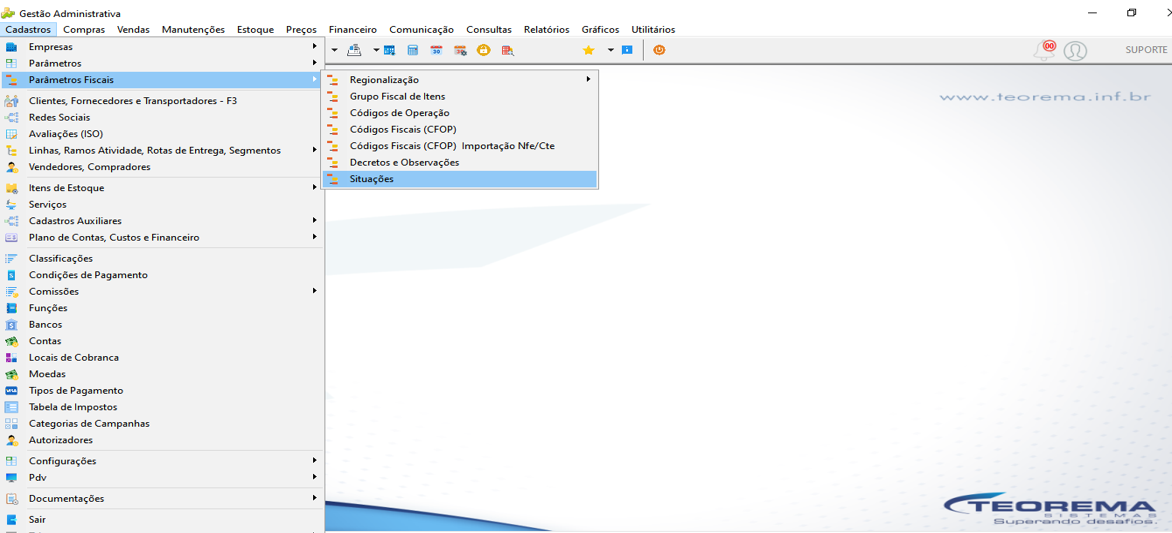Click the yellow favorites star icon
The width and height of the screenshot is (1172, 533).
pos(588,50)
